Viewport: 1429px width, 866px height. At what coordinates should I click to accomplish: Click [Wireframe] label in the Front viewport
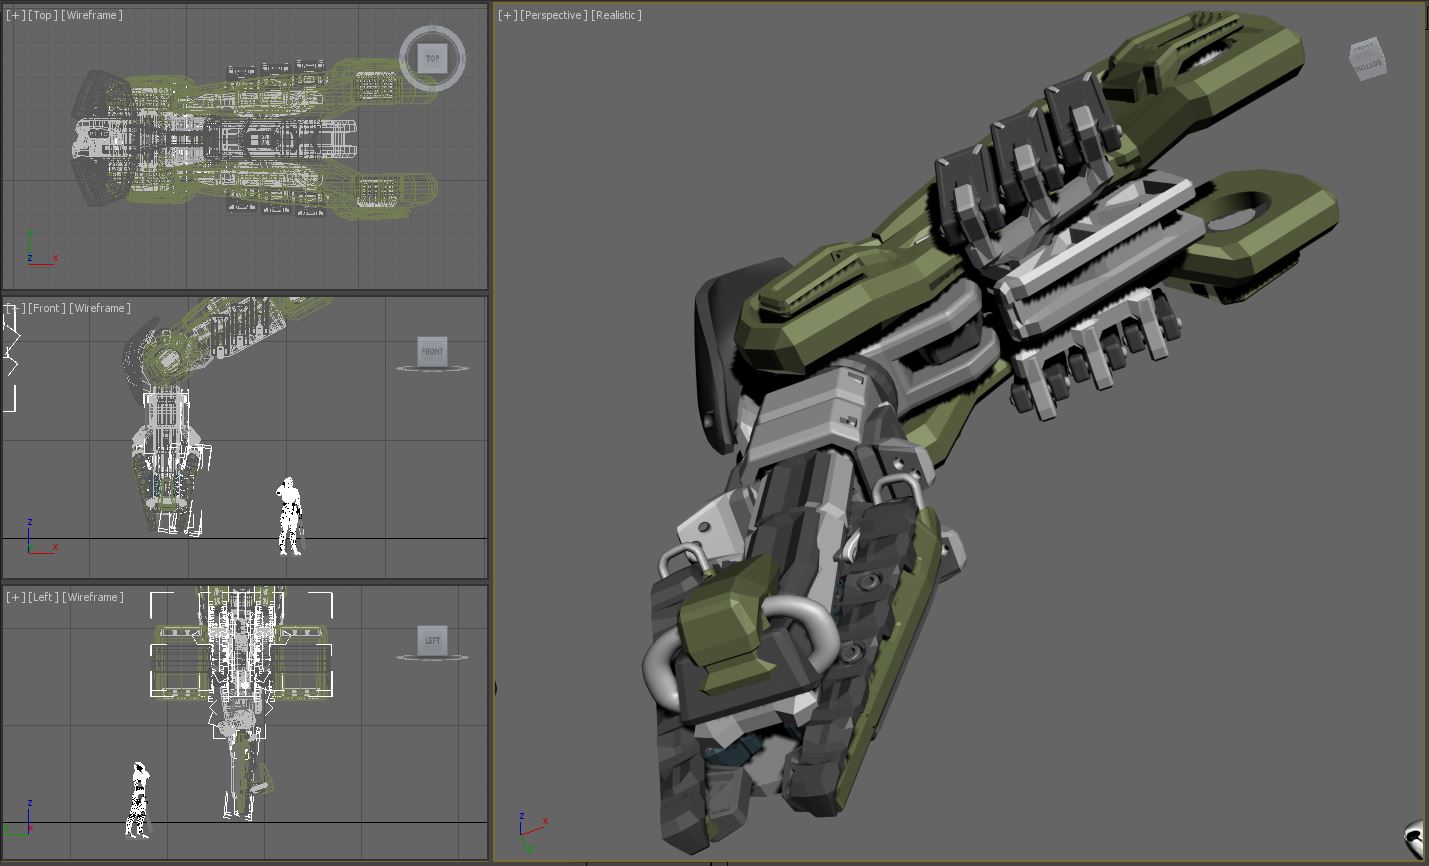(100, 308)
